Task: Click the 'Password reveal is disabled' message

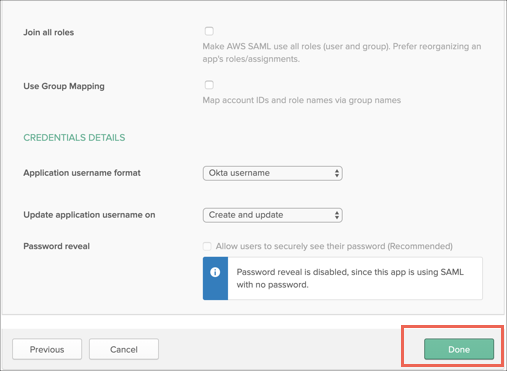Action: tap(350, 278)
